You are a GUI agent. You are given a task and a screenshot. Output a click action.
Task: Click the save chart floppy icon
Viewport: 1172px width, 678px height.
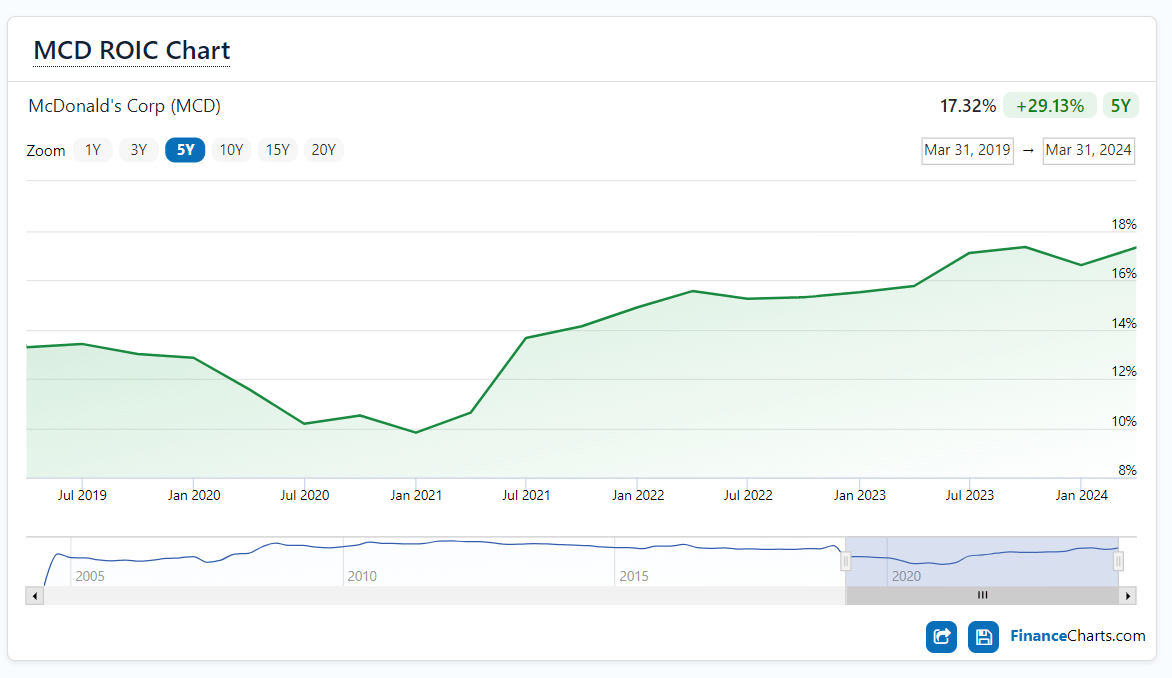(983, 637)
